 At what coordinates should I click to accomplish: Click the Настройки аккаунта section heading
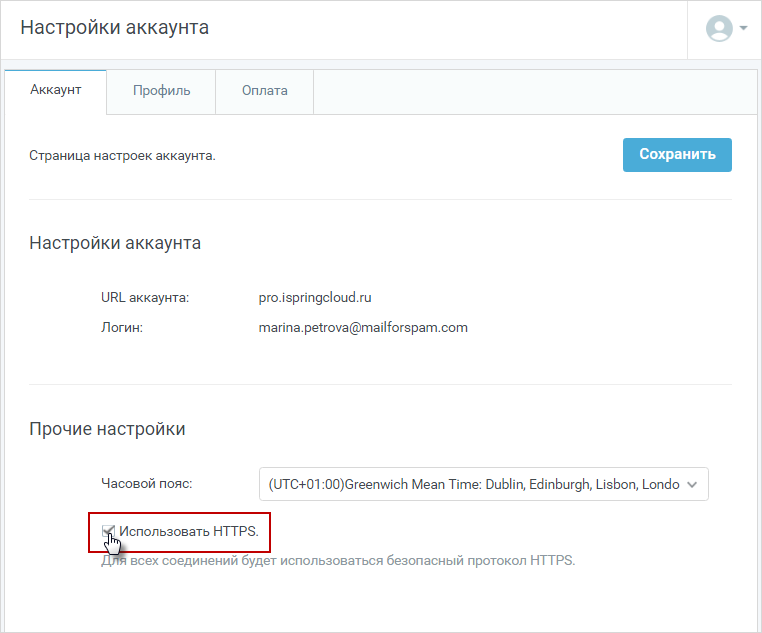[x=115, y=243]
